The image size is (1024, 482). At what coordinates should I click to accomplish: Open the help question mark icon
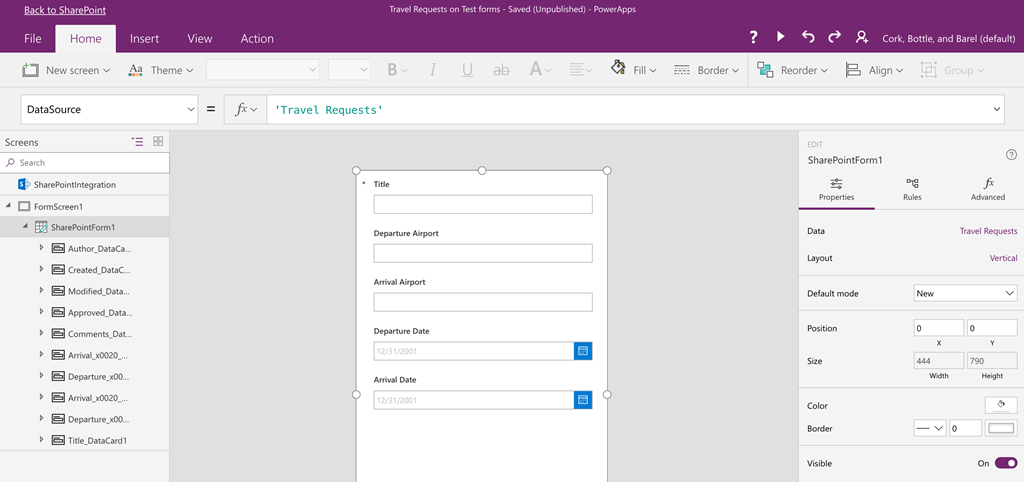pyautogui.click(x=753, y=37)
